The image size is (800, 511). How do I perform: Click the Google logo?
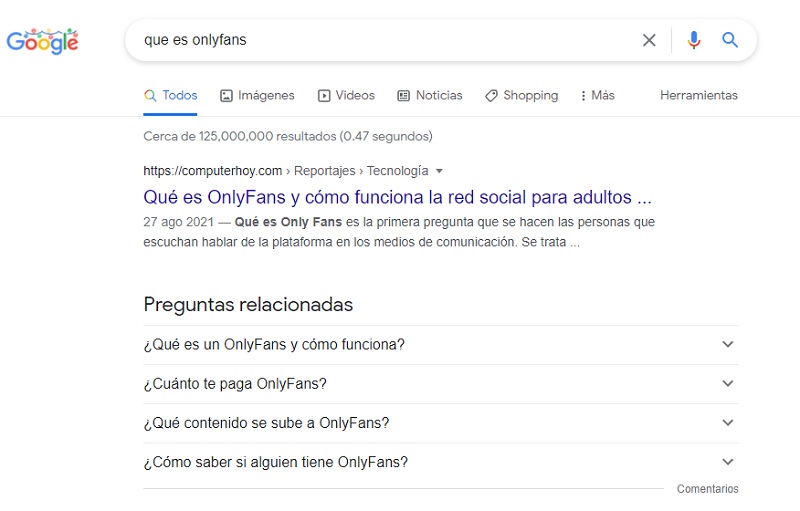[42, 41]
